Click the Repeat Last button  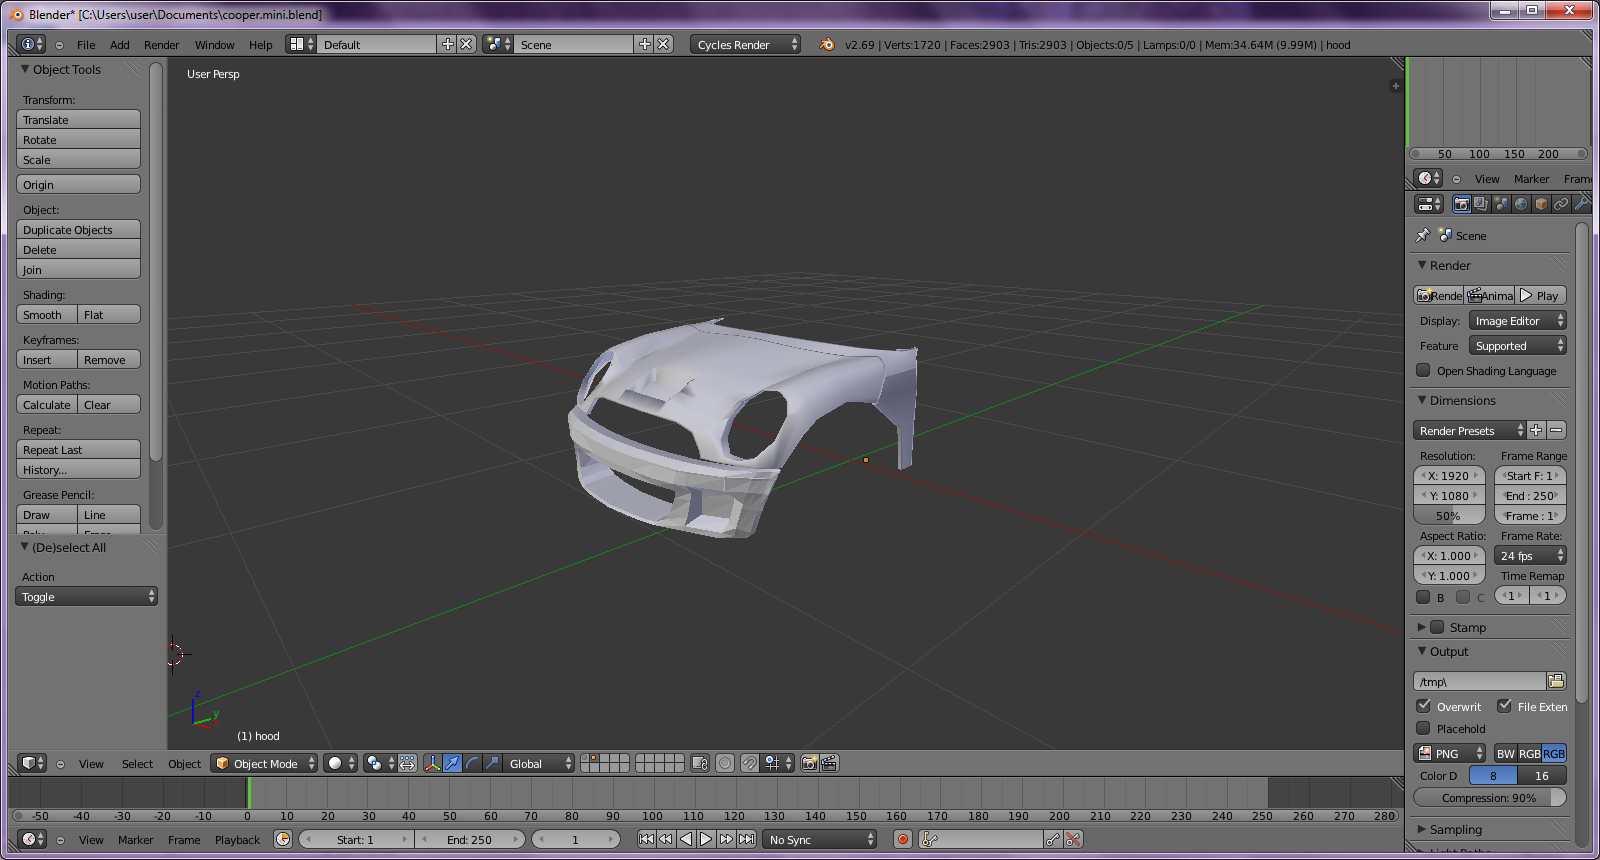pos(78,449)
